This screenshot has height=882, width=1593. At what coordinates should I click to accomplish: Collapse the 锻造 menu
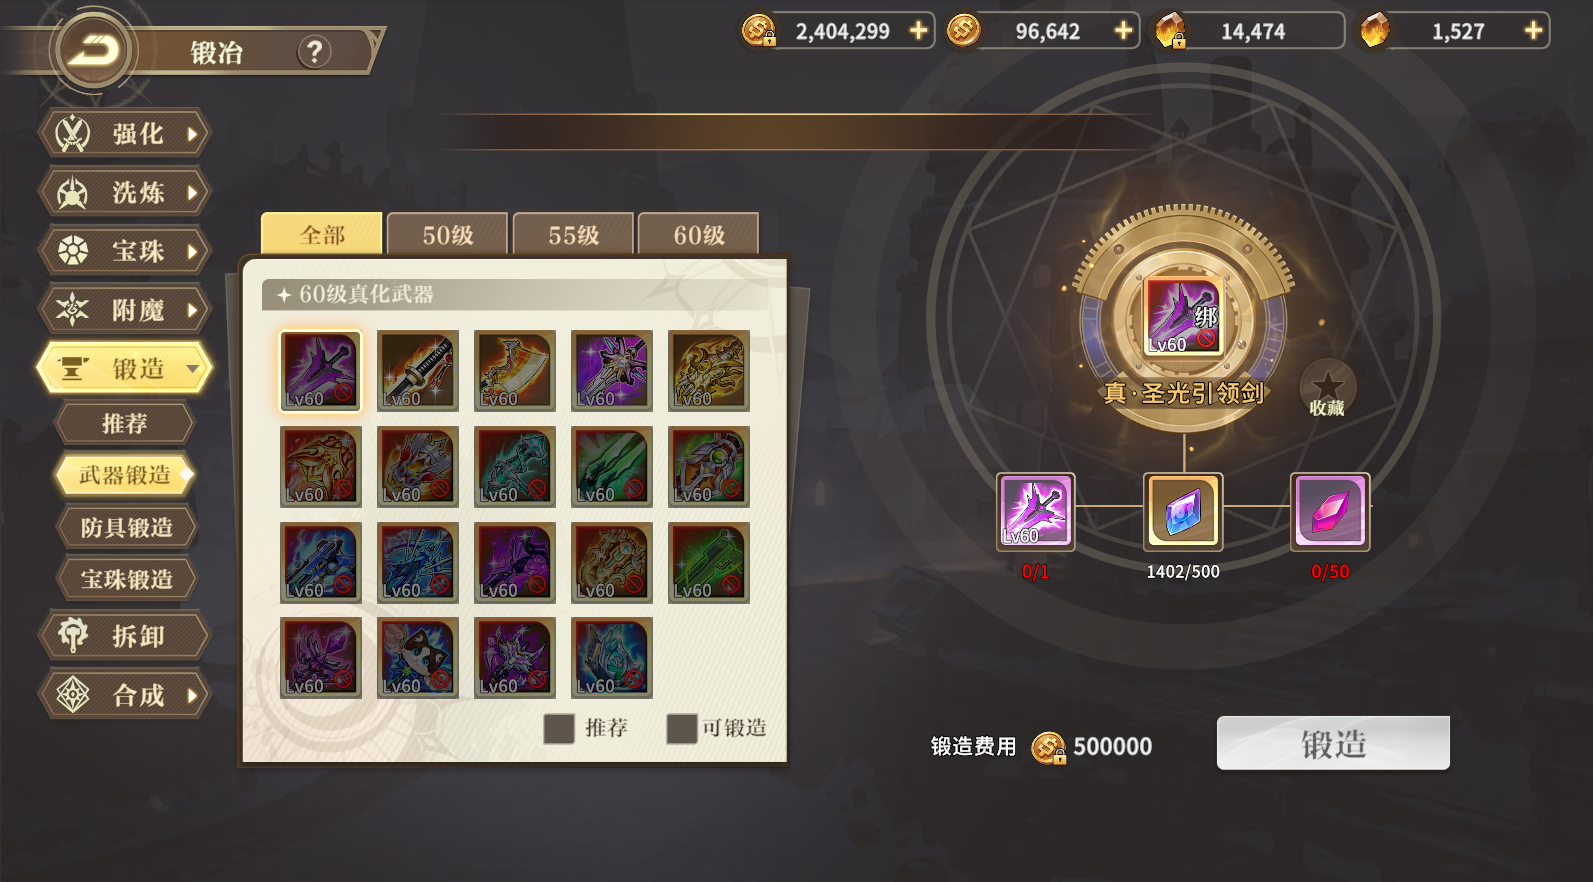(125, 368)
